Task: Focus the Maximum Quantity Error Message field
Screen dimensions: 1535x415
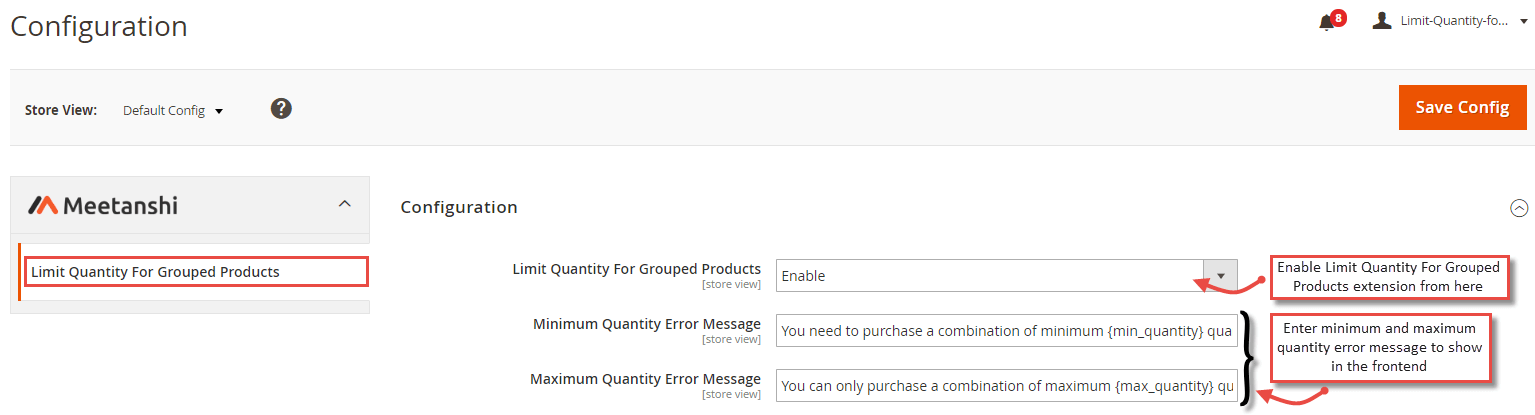Action: click(1006, 385)
